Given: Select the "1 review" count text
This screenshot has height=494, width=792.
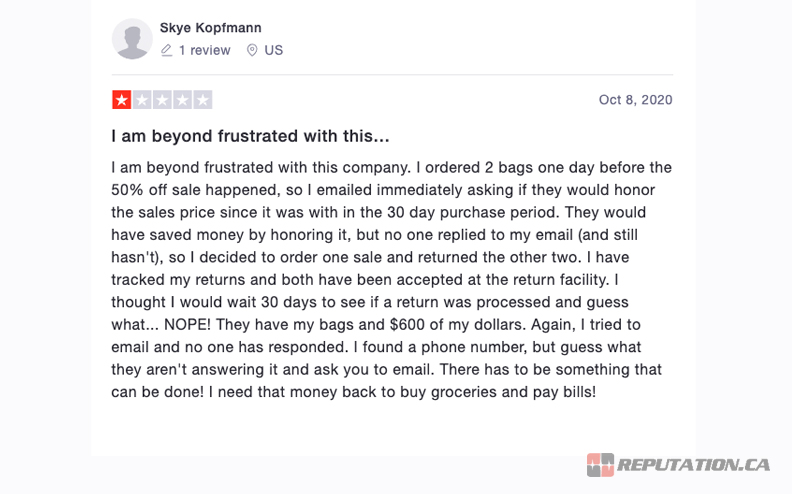Looking at the screenshot, I should [x=204, y=50].
